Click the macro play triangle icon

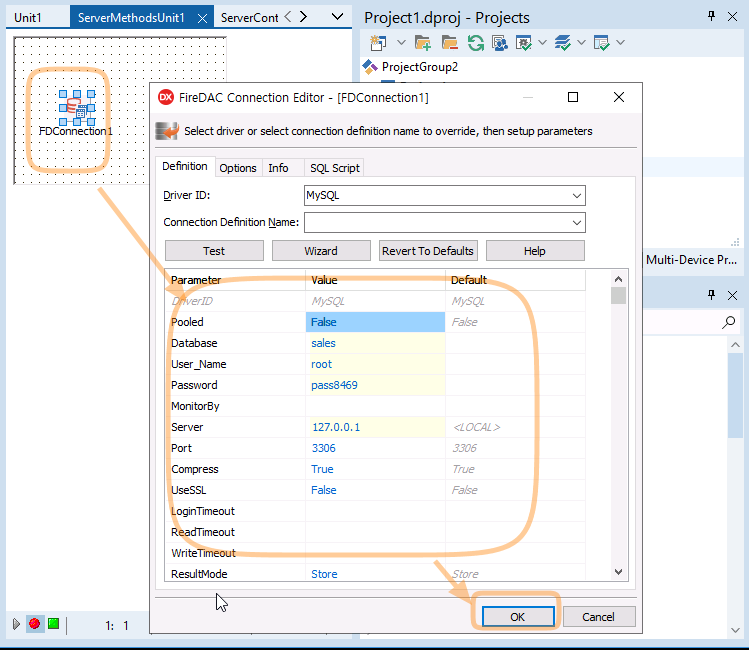click(16, 624)
